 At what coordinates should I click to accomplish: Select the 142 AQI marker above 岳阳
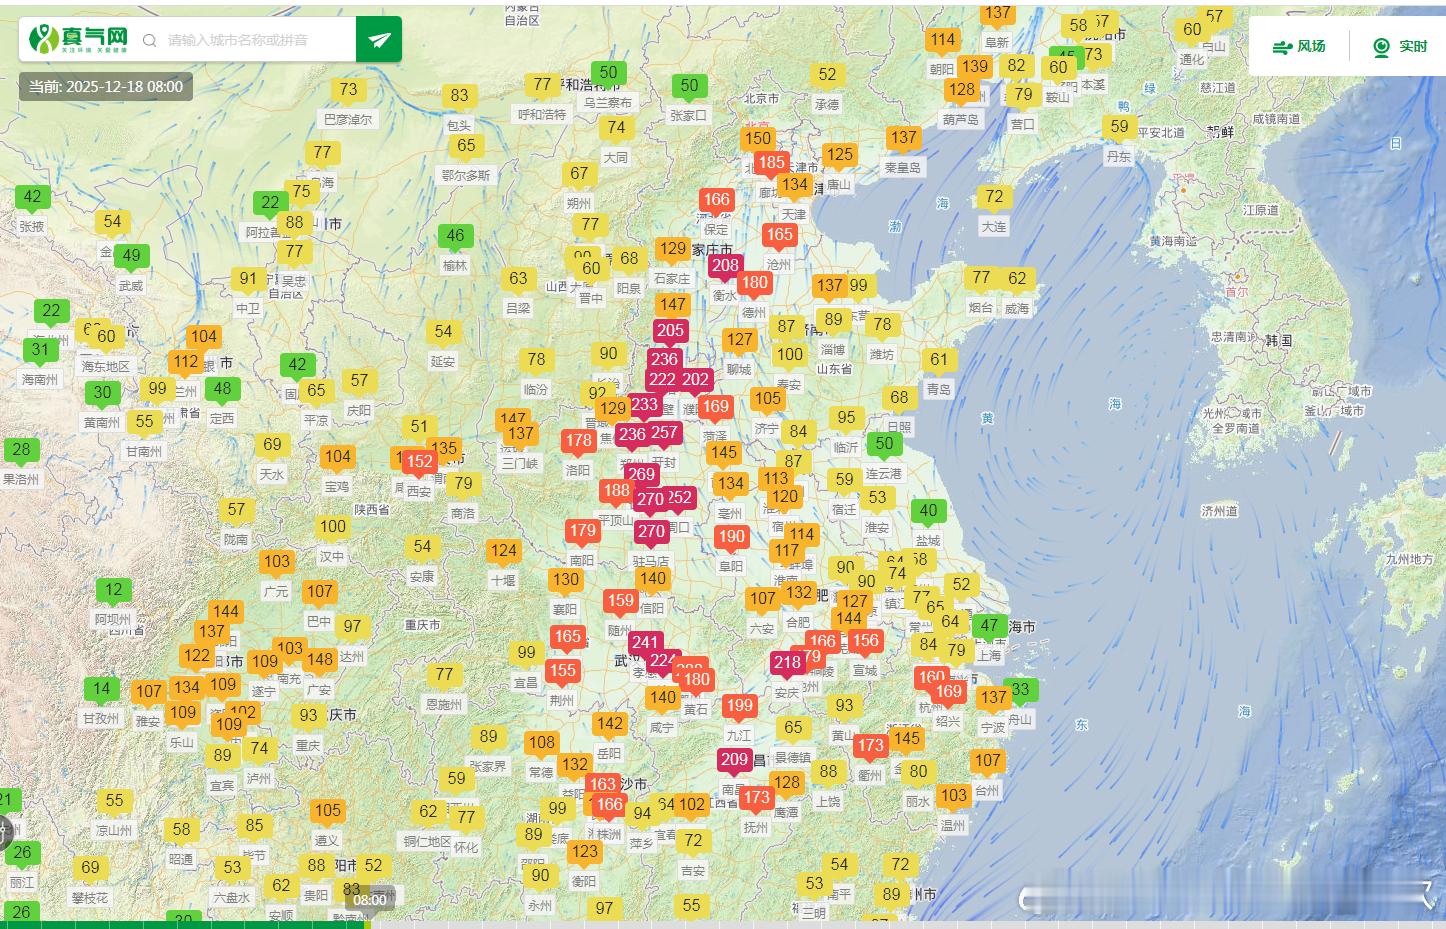(609, 725)
